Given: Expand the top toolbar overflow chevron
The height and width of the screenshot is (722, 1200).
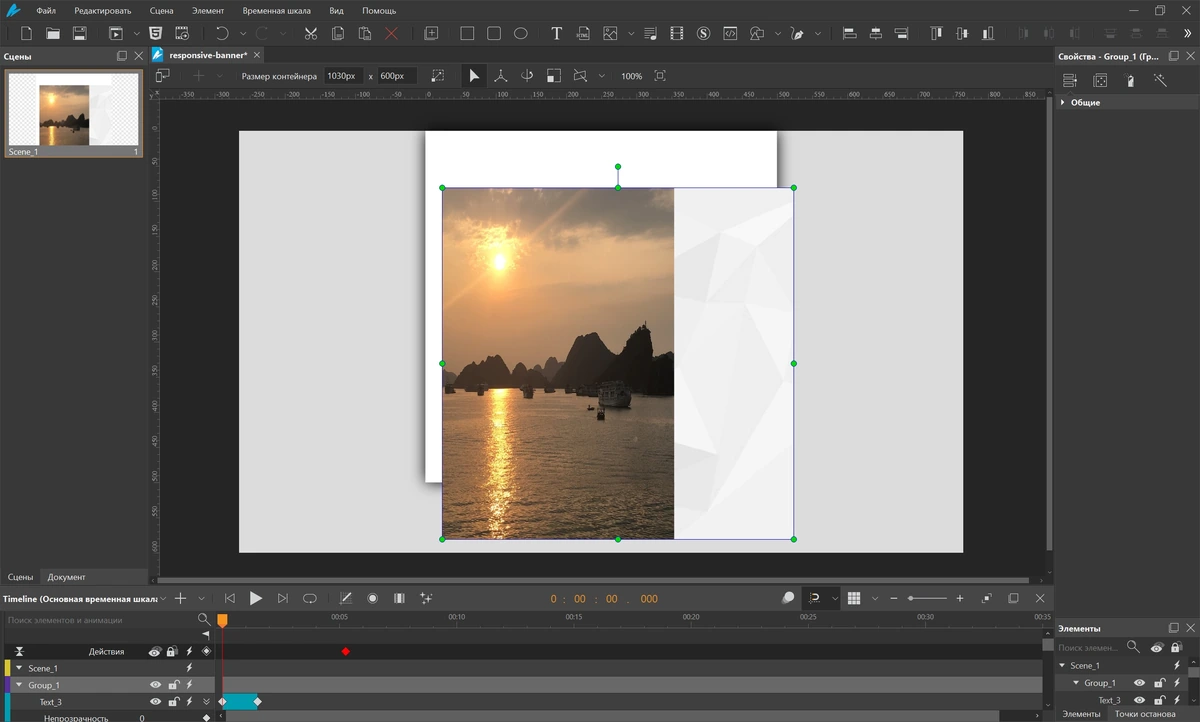Looking at the screenshot, I should click(1187, 34).
